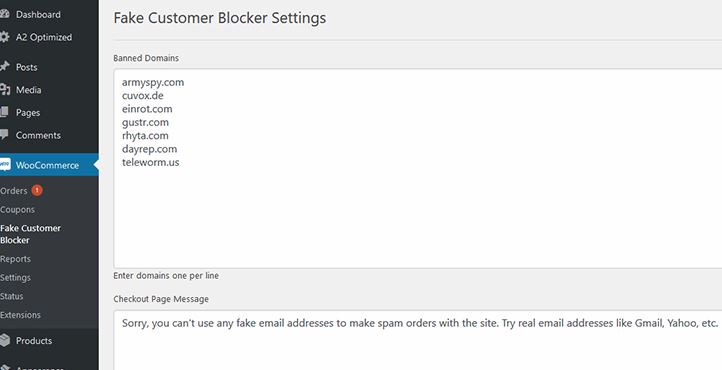Click the Dashboard gauge icon
This screenshot has width=722, height=370.
4,14
